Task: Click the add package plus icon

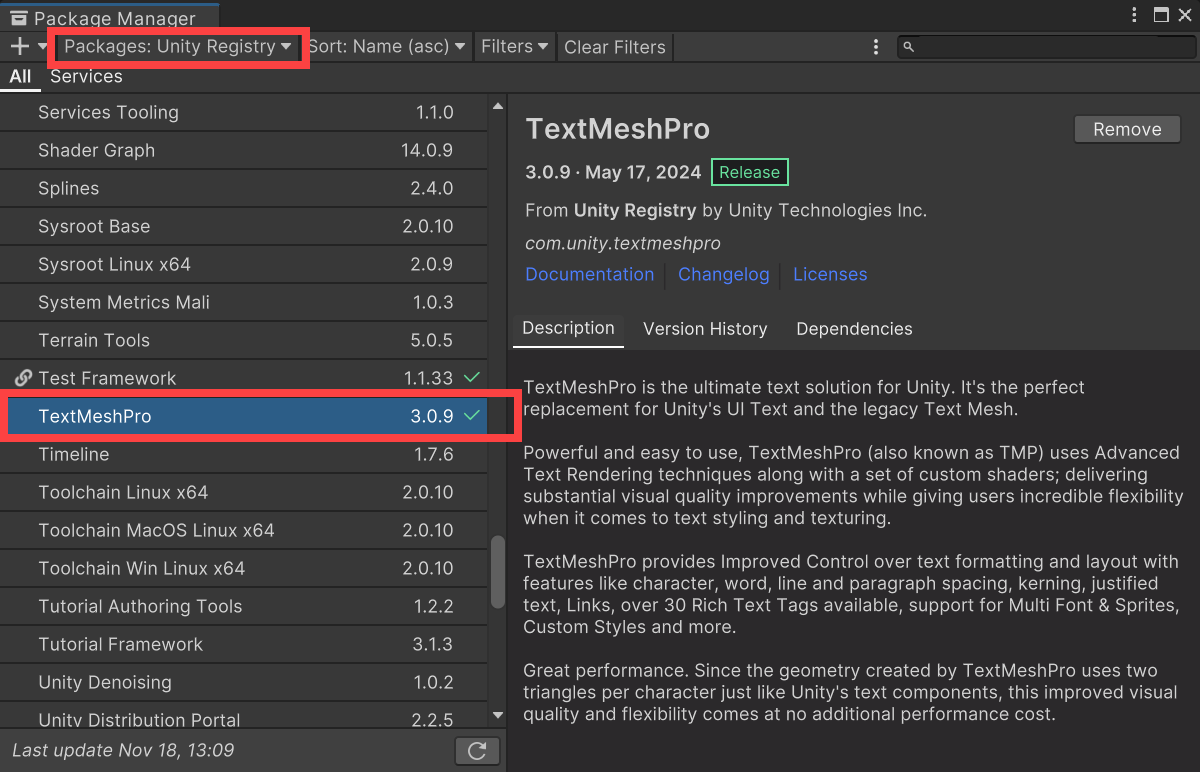Action: coord(20,46)
